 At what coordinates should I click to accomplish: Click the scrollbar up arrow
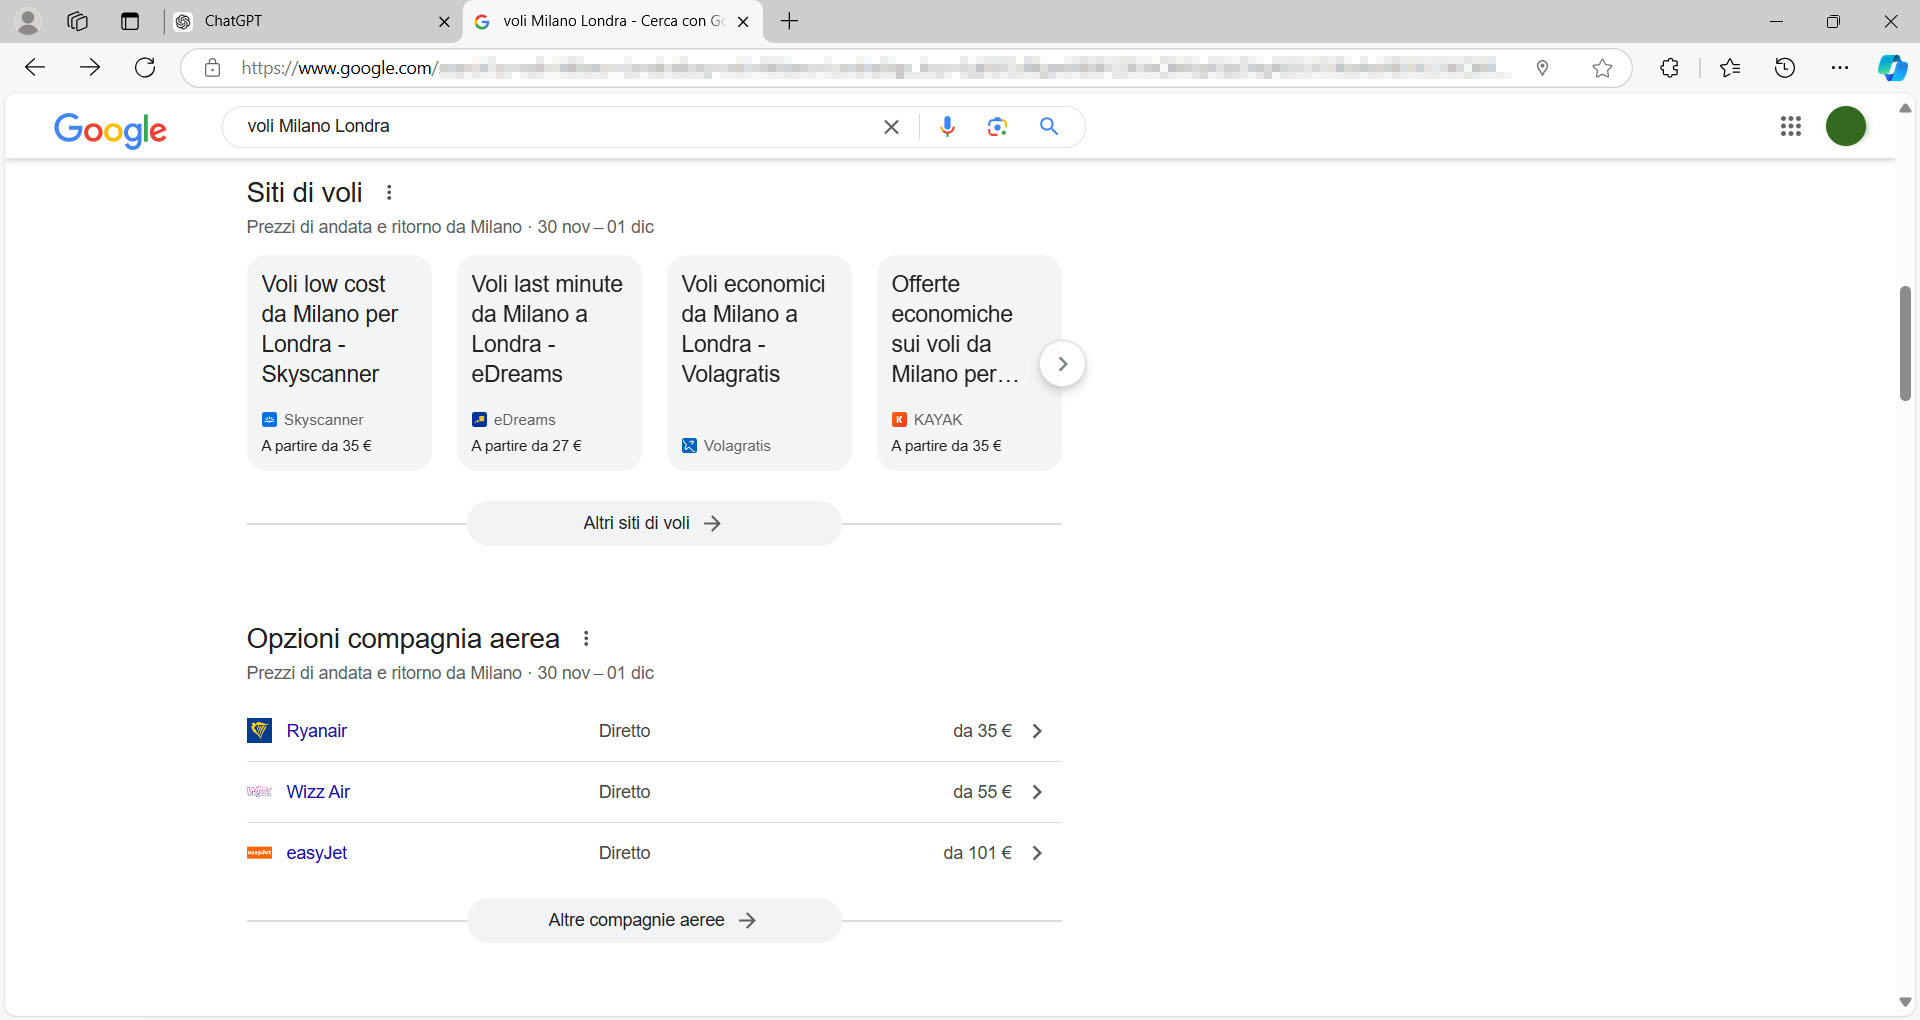pyautogui.click(x=1905, y=108)
